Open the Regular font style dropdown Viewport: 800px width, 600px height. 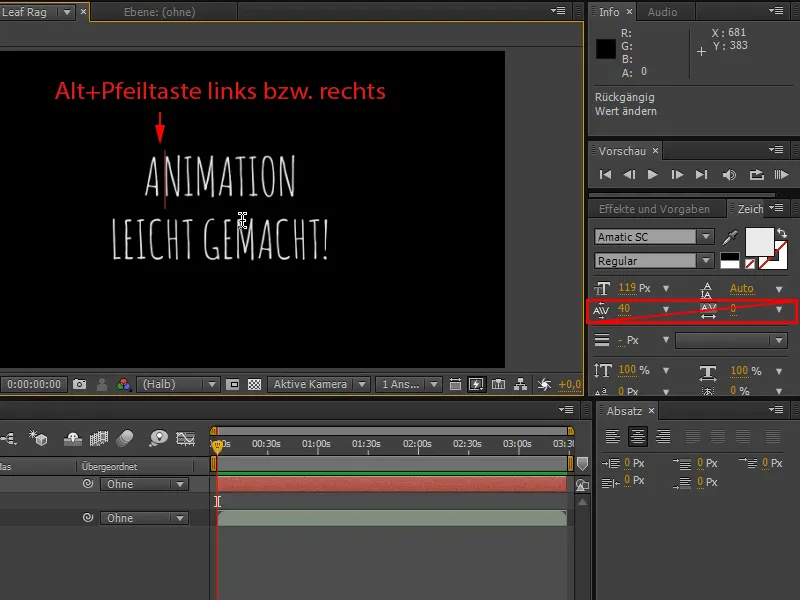pos(706,261)
